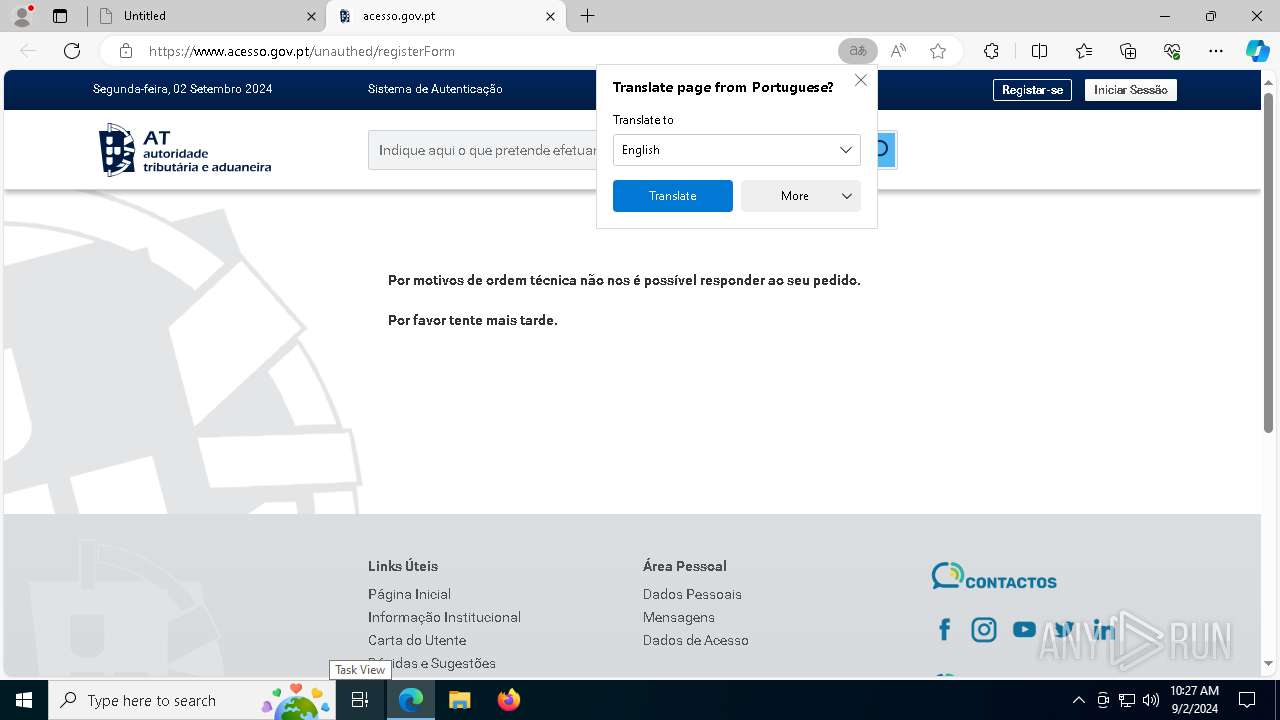Open the tab actions menu icon

pos(60,16)
